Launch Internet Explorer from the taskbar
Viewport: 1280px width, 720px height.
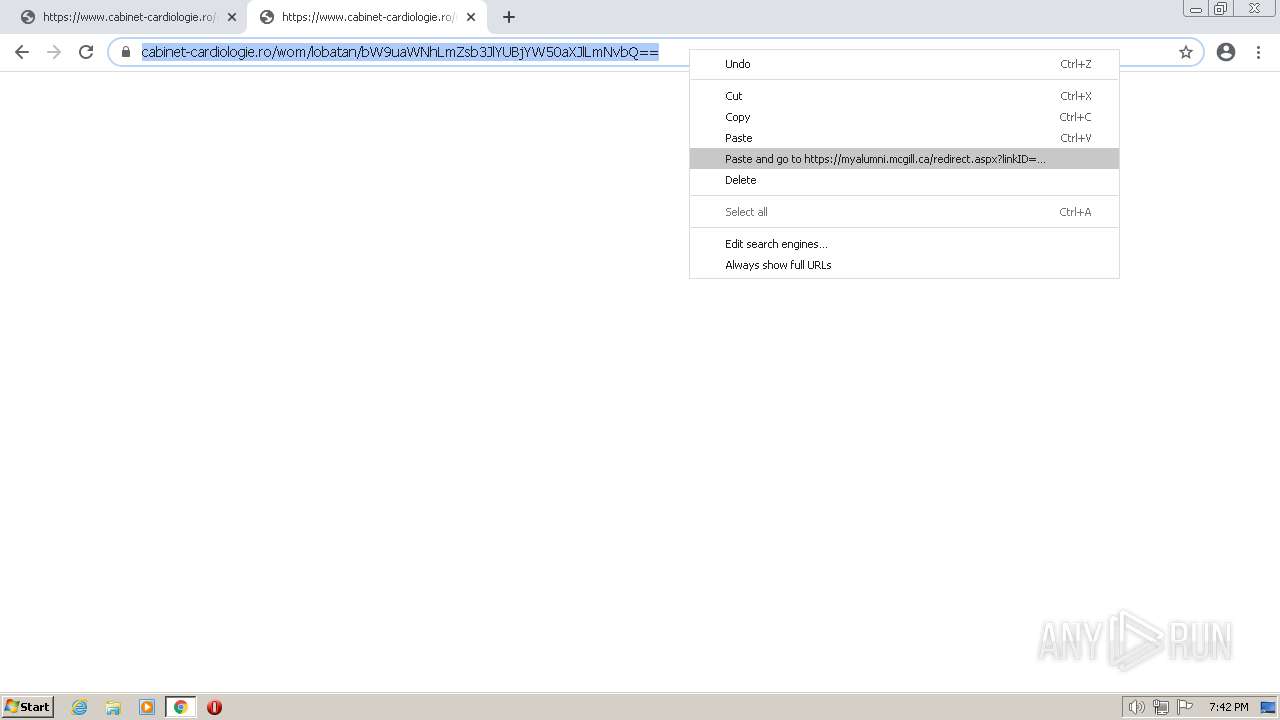(80, 707)
